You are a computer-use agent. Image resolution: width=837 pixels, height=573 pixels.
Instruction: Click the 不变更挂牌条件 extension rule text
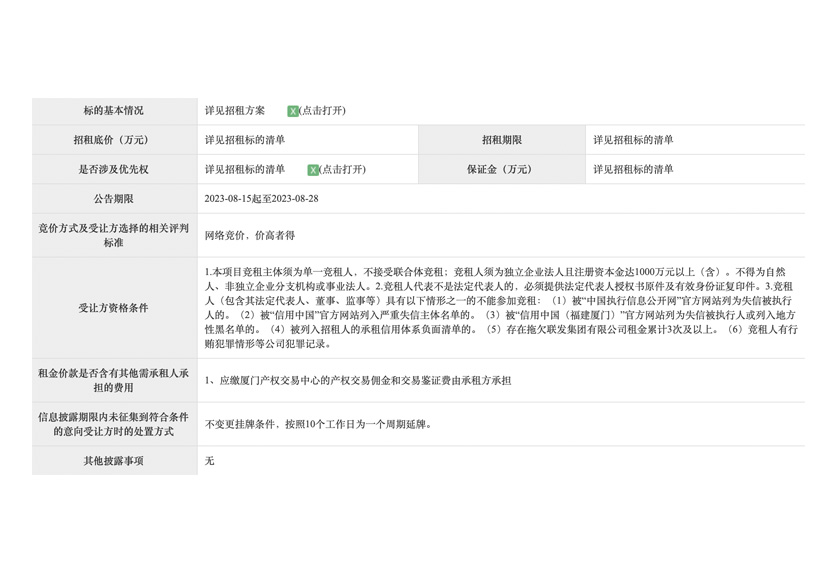[x=318, y=424]
